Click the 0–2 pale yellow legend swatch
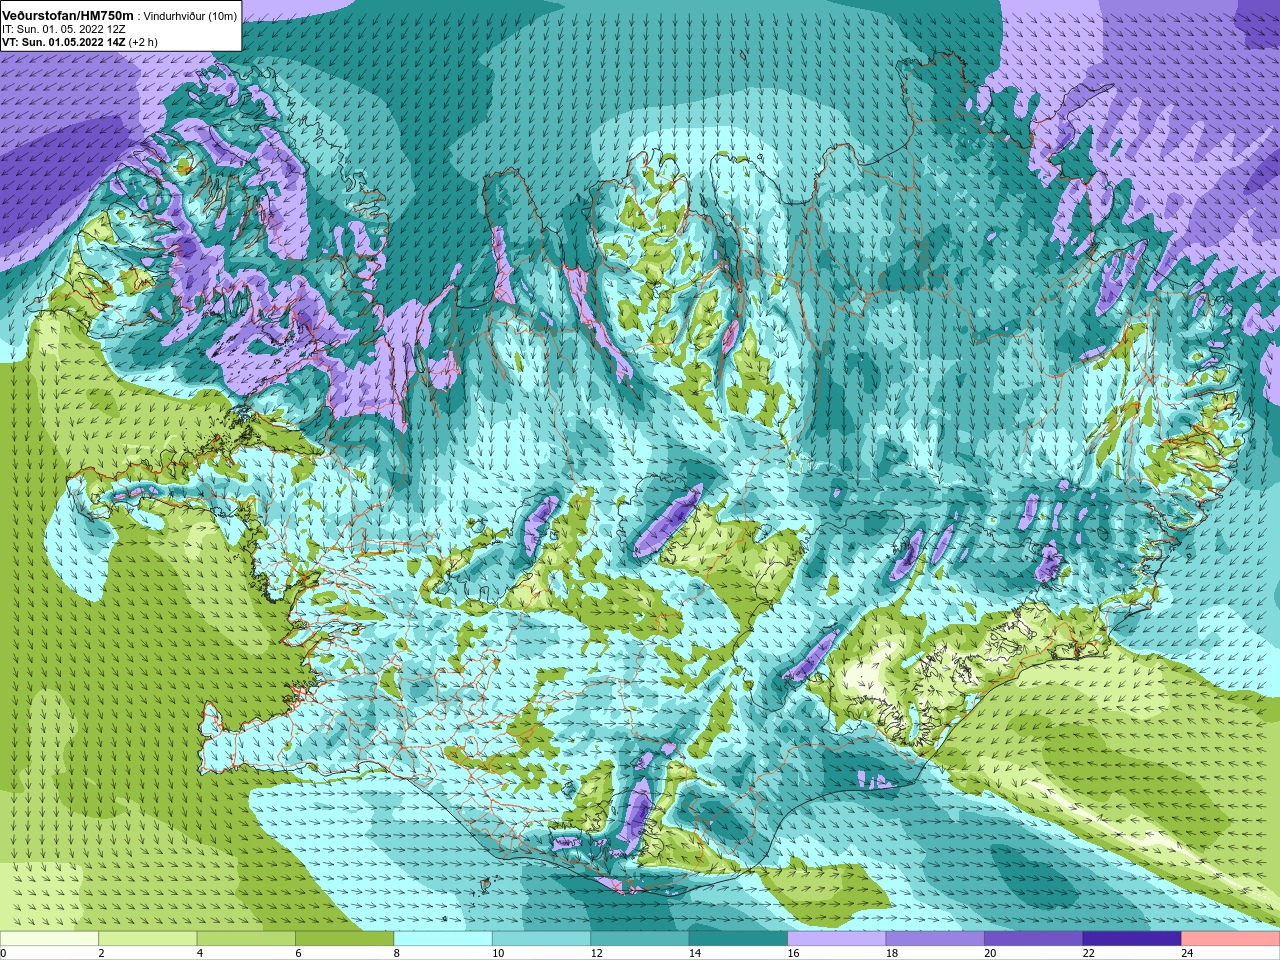The width and height of the screenshot is (1280, 960). click(x=49, y=939)
